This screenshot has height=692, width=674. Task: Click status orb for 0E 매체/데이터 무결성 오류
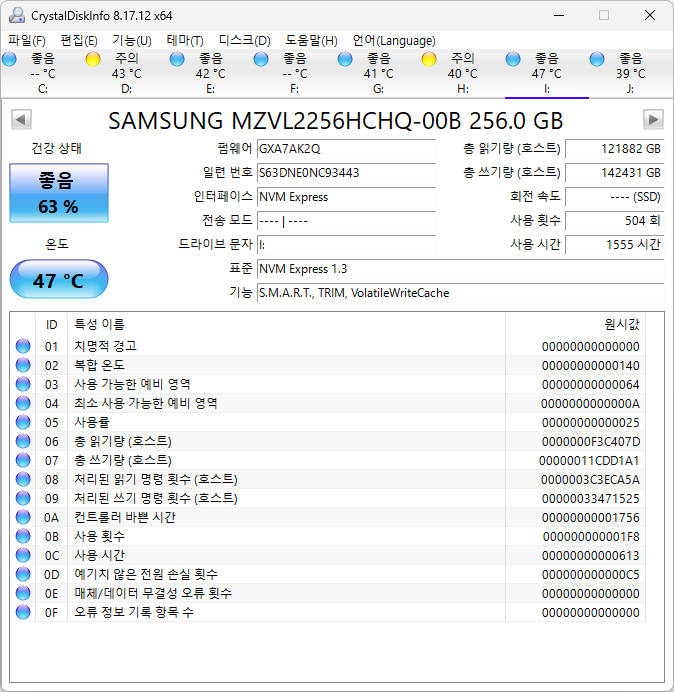[x=23, y=593]
